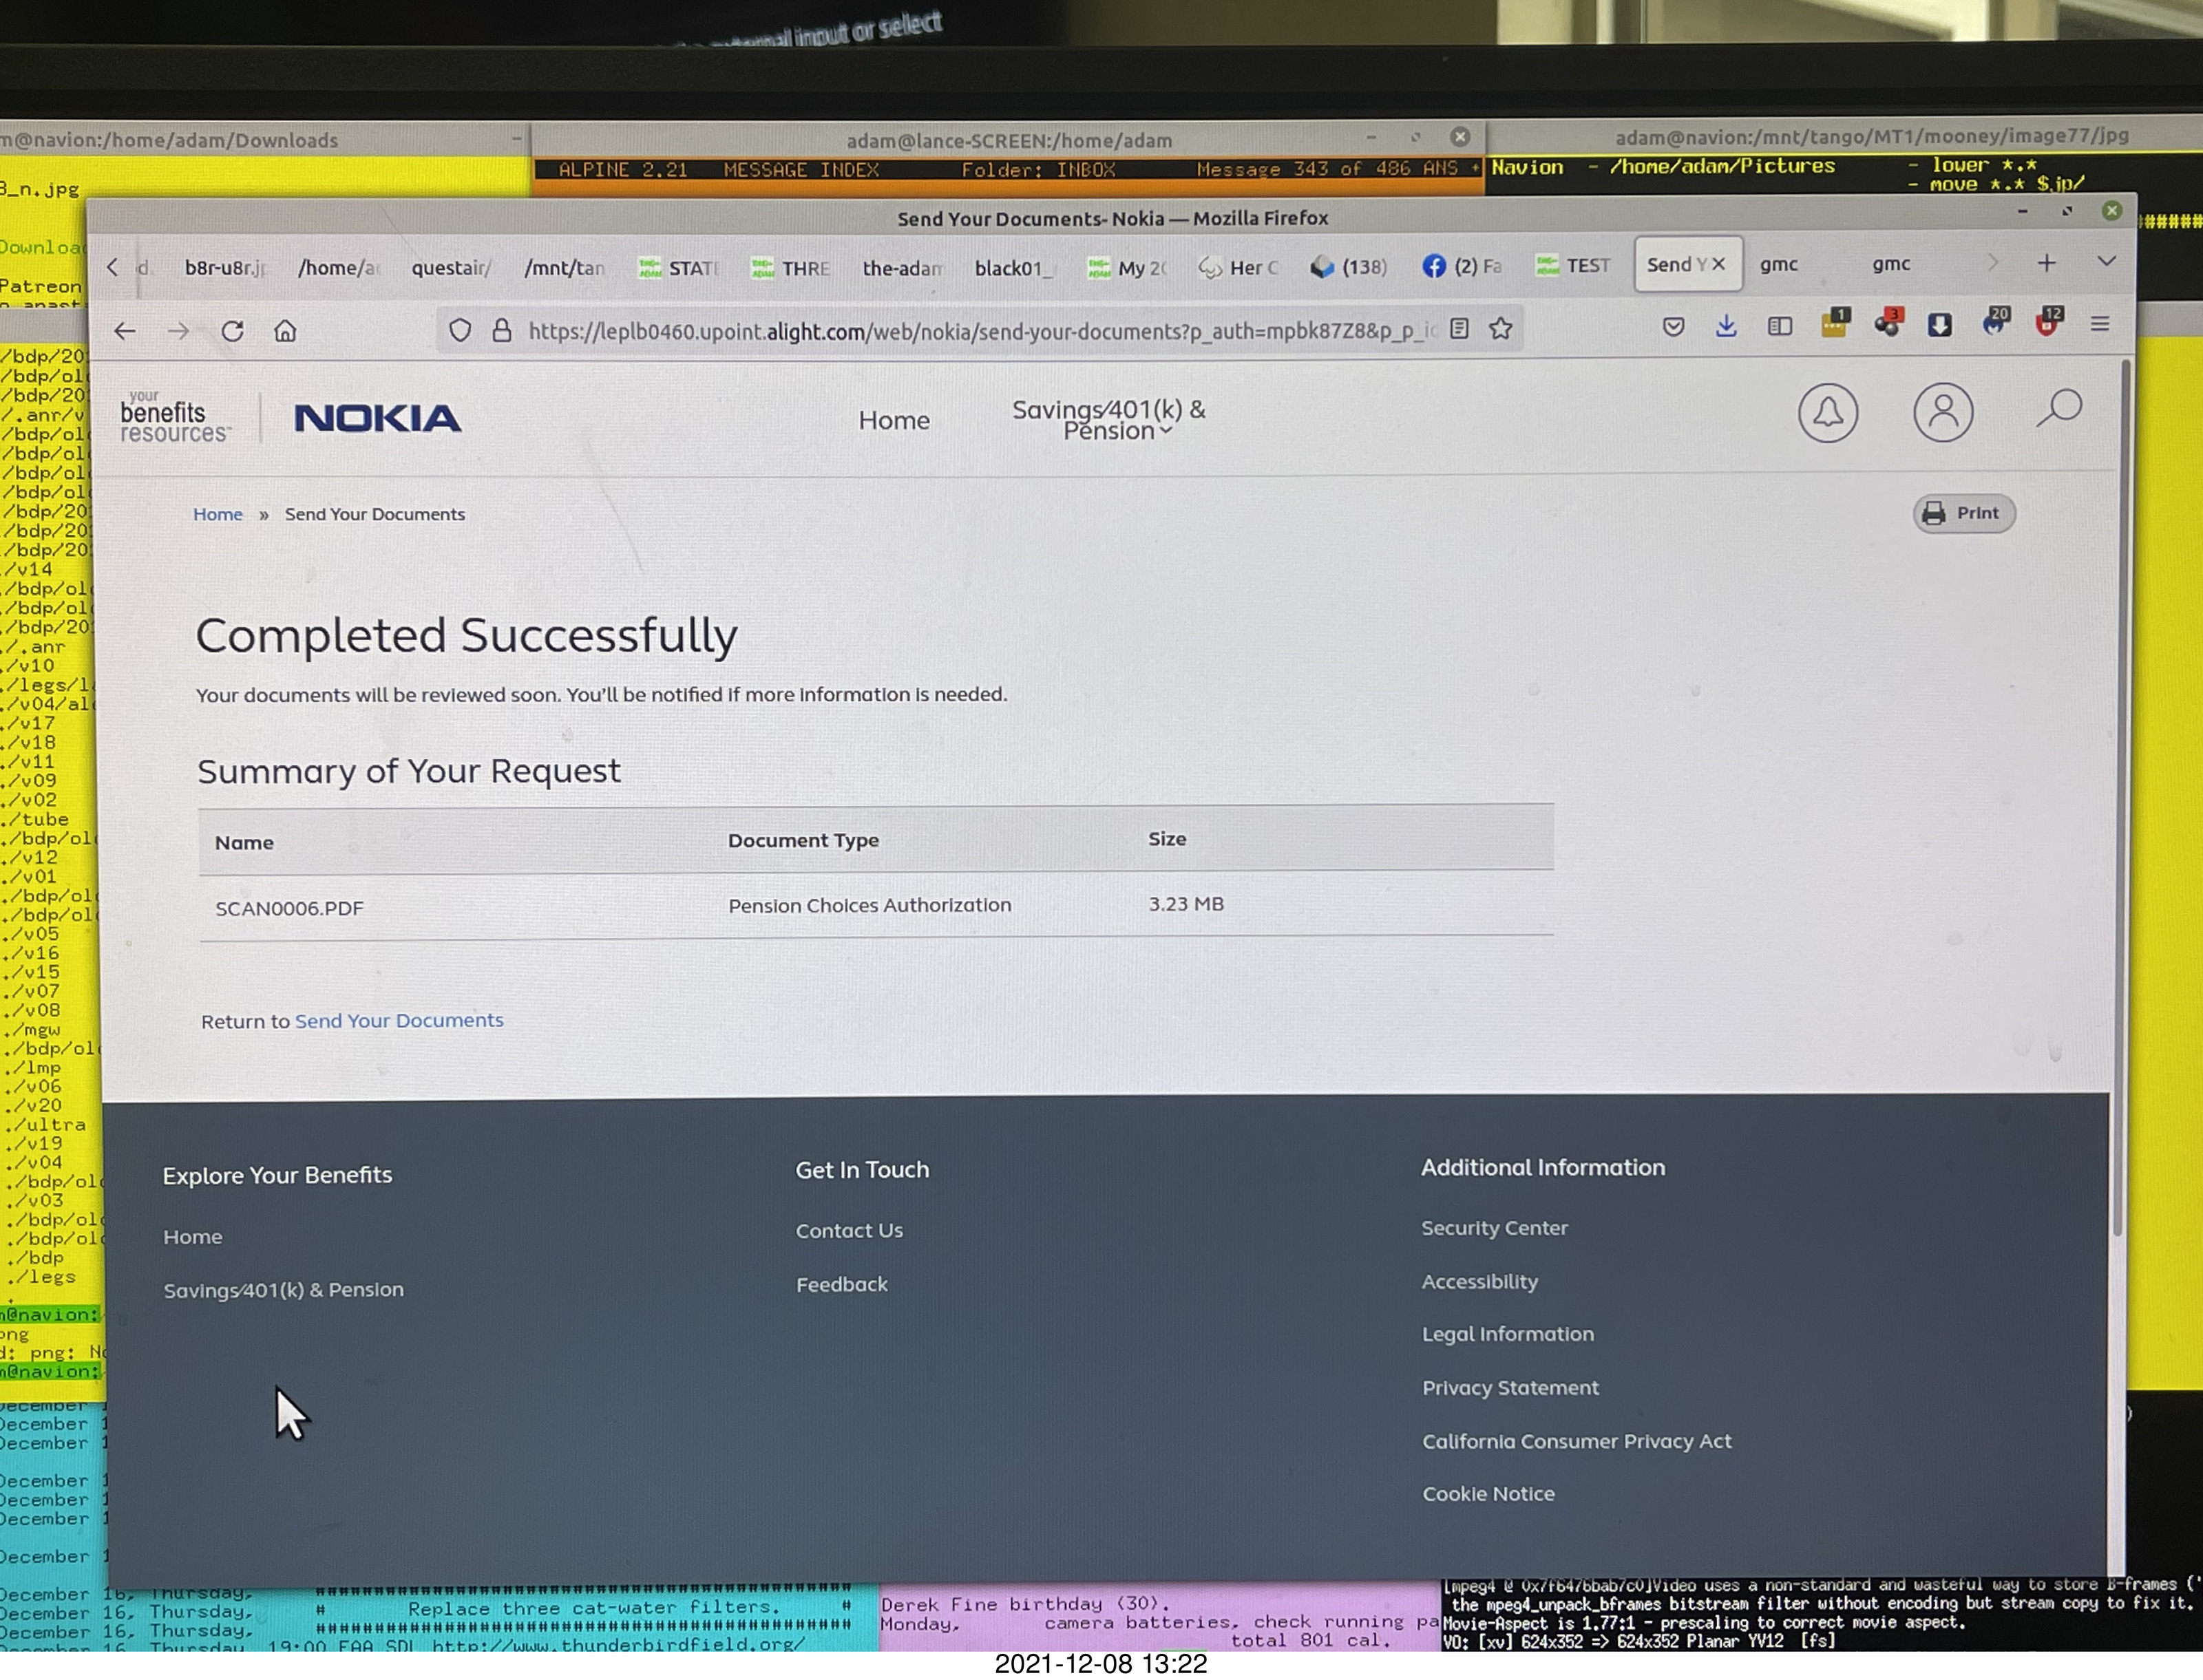Viewport: 2203px width, 1680px height.
Task: Open the Firefox hamburger menu
Action: point(2100,324)
